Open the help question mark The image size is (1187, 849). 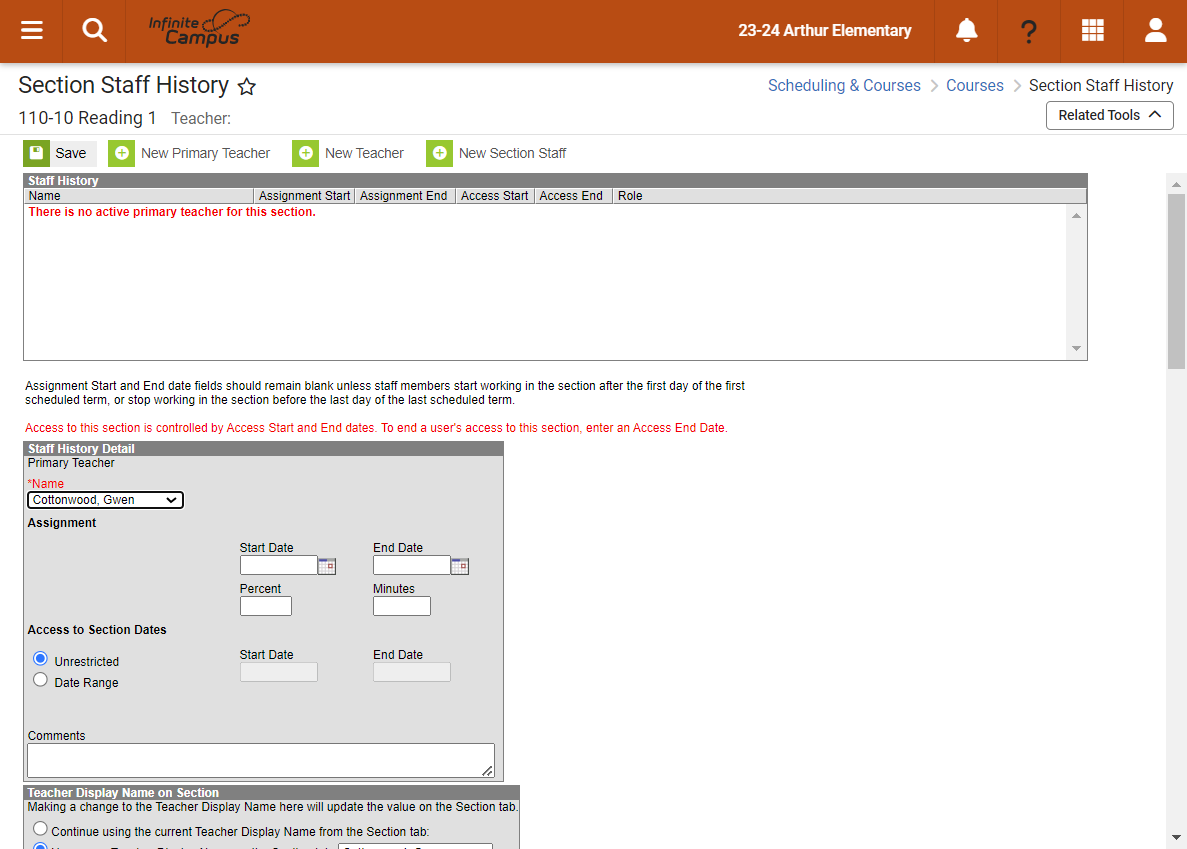1028,31
